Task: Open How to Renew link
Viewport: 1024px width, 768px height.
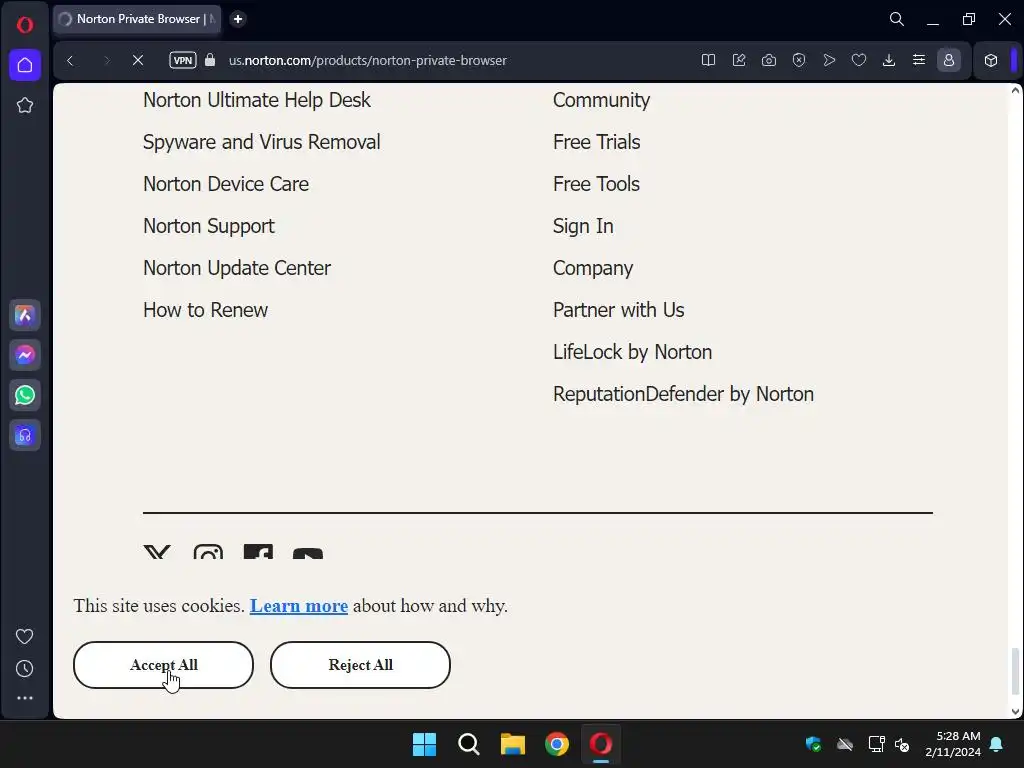Action: [206, 310]
